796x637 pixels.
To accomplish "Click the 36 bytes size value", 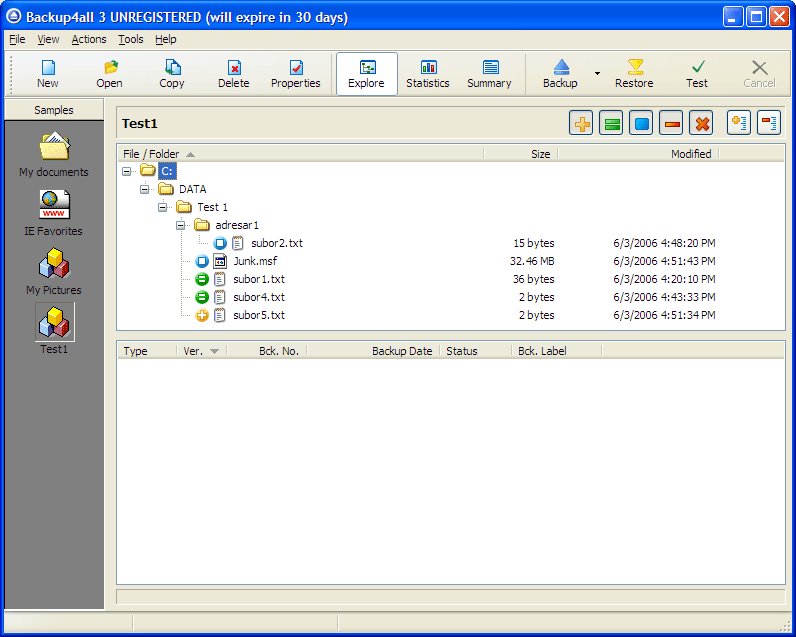I will coord(534,279).
